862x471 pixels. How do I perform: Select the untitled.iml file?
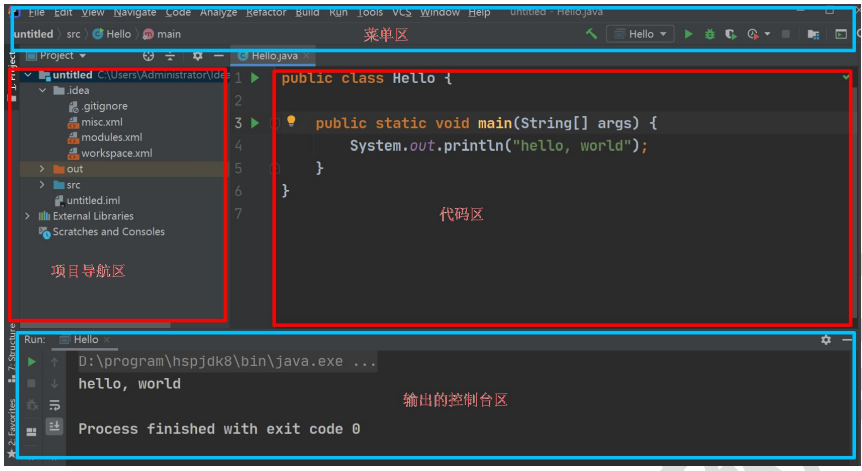[87, 201]
